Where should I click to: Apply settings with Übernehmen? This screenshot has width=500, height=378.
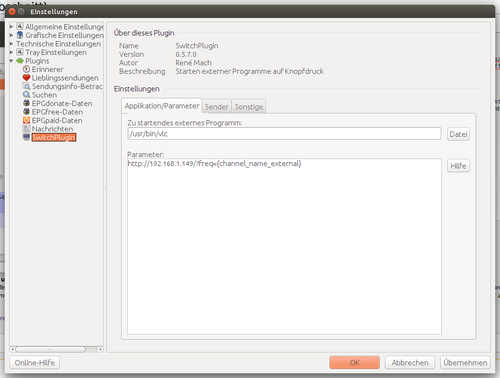(x=465, y=362)
